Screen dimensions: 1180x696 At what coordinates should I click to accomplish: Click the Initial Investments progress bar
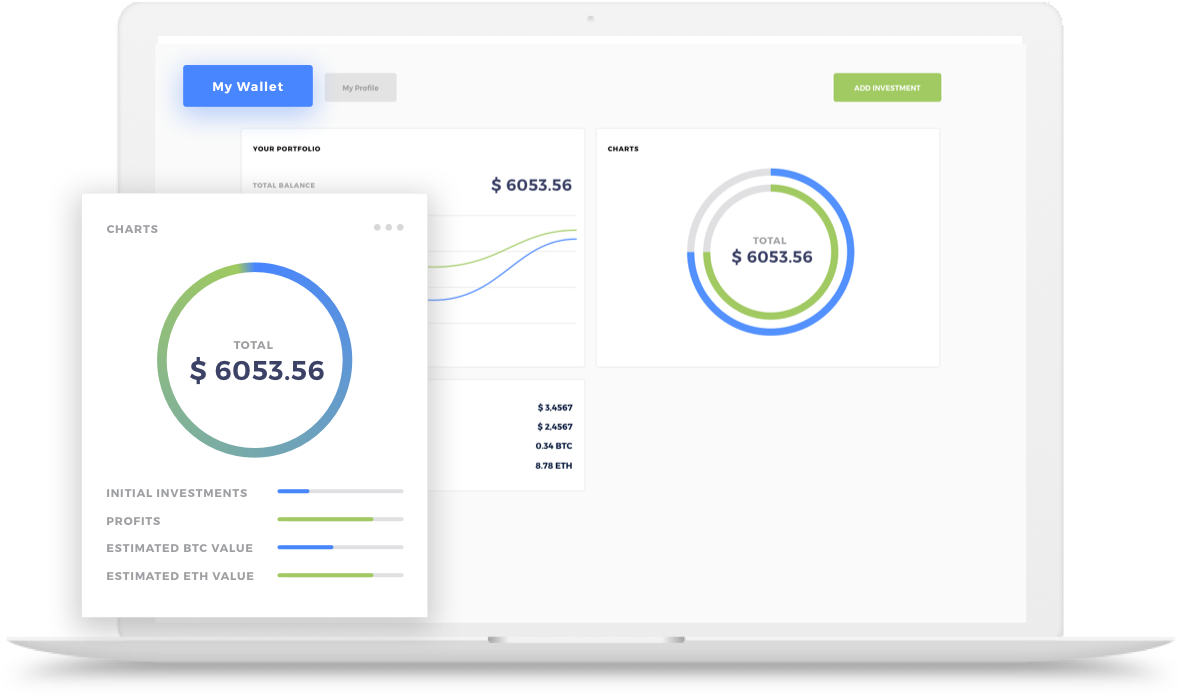[340, 491]
